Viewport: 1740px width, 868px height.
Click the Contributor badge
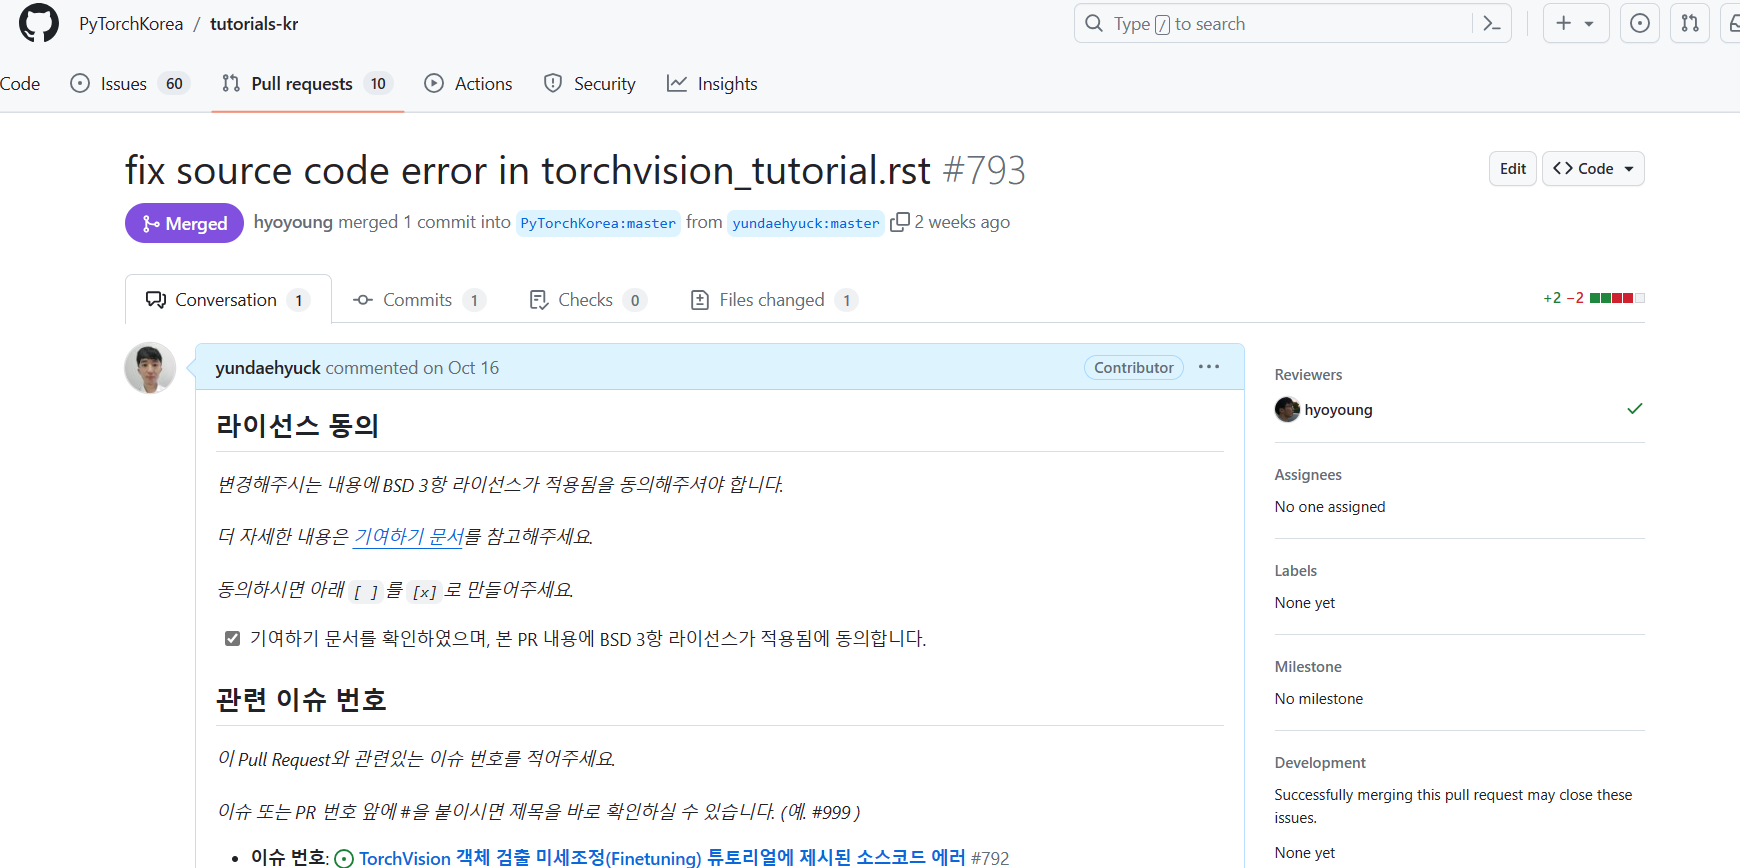click(1133, 368)
